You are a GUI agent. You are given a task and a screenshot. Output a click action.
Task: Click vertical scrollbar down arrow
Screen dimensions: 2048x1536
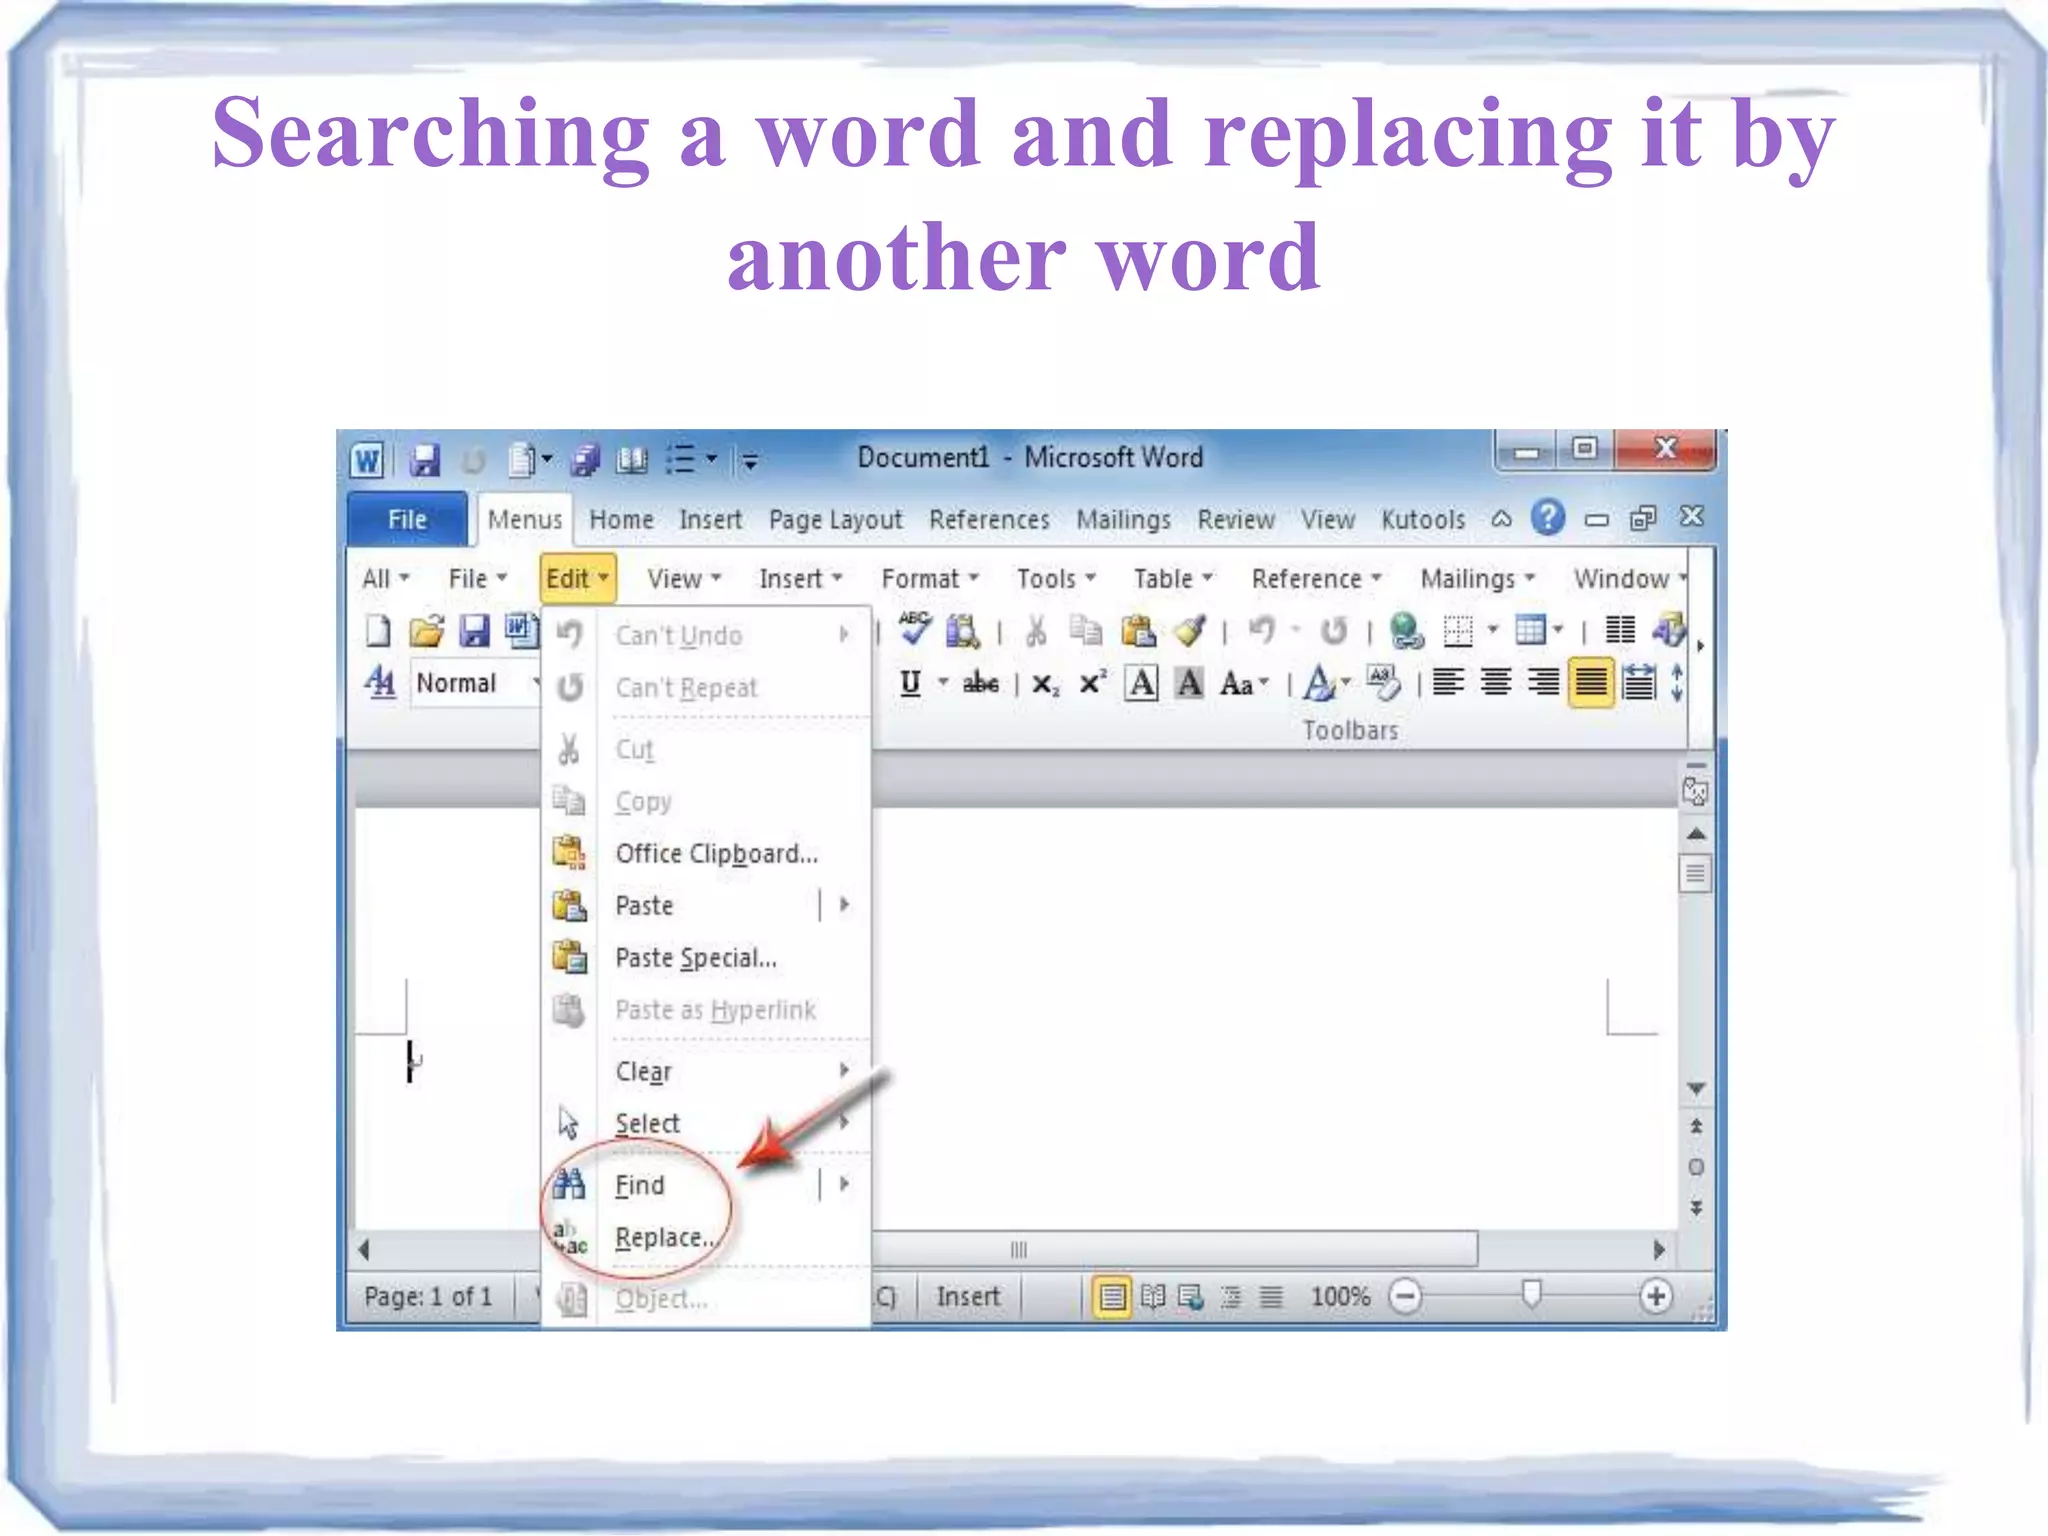pos(1696,1088)
